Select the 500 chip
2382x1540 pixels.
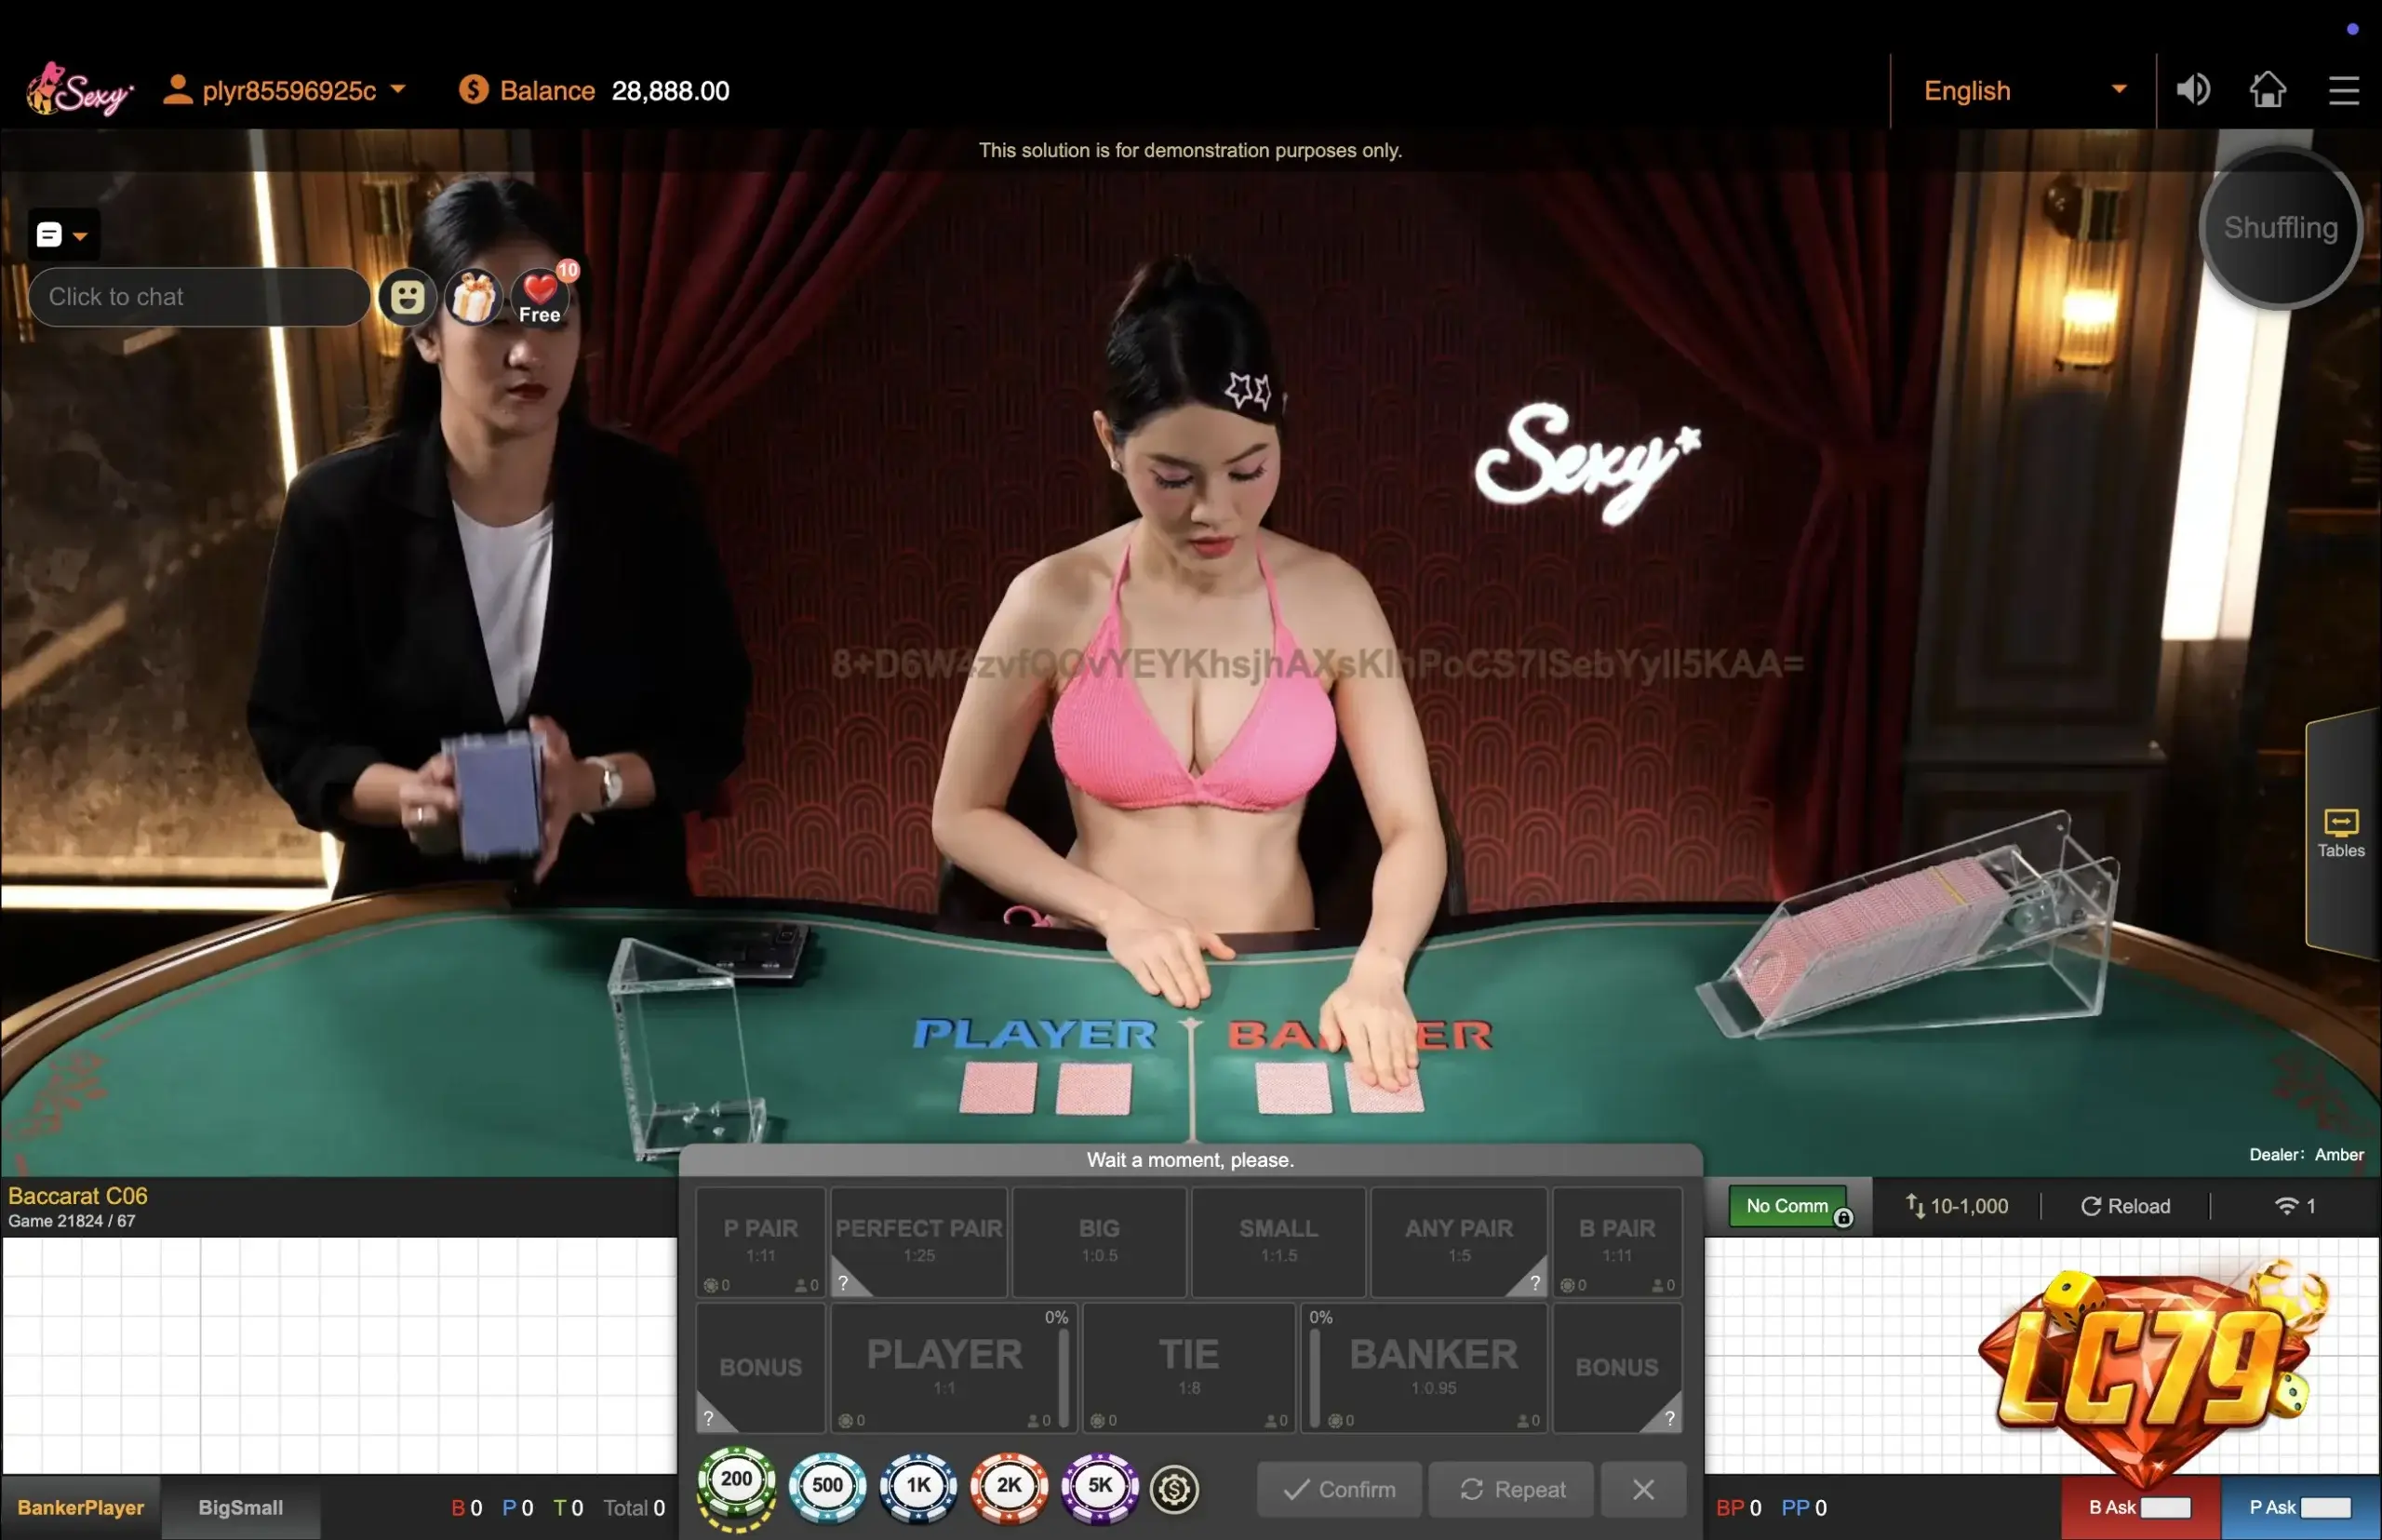pyautogui.click(x=827, y=1488)
